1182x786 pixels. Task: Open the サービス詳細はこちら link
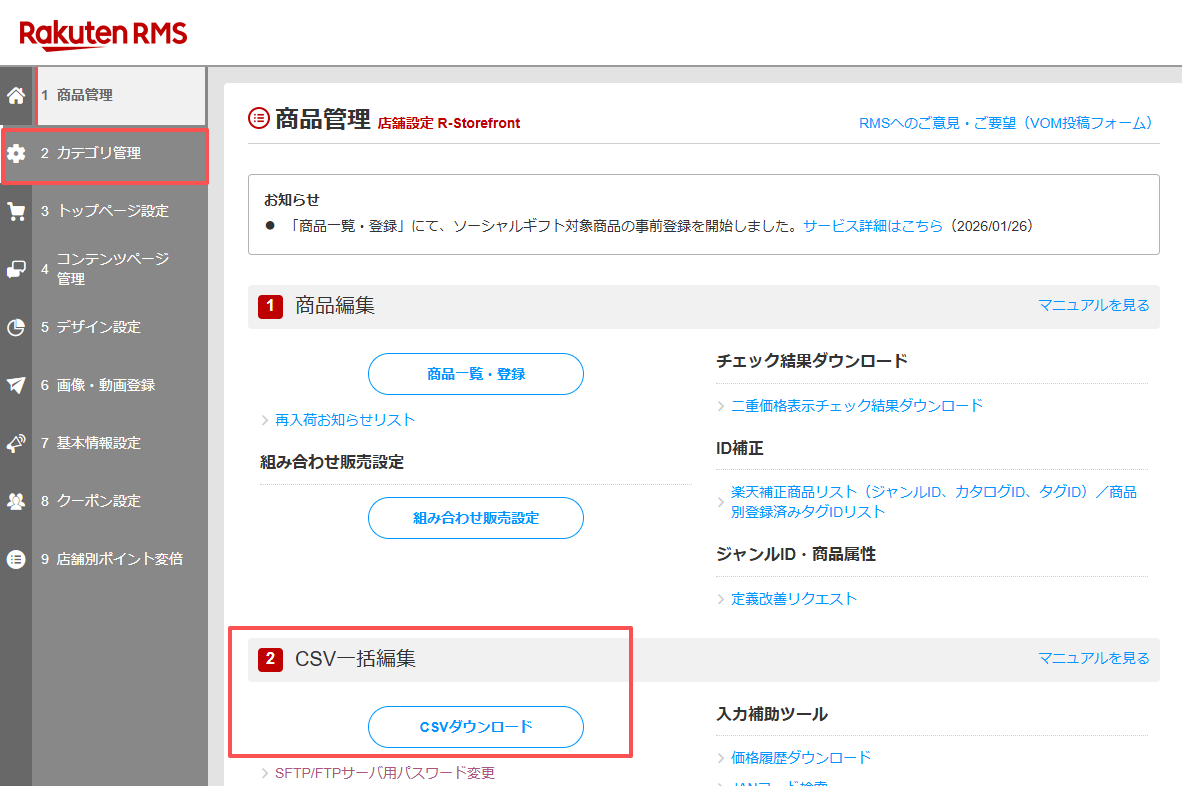(x=873, y=226)
